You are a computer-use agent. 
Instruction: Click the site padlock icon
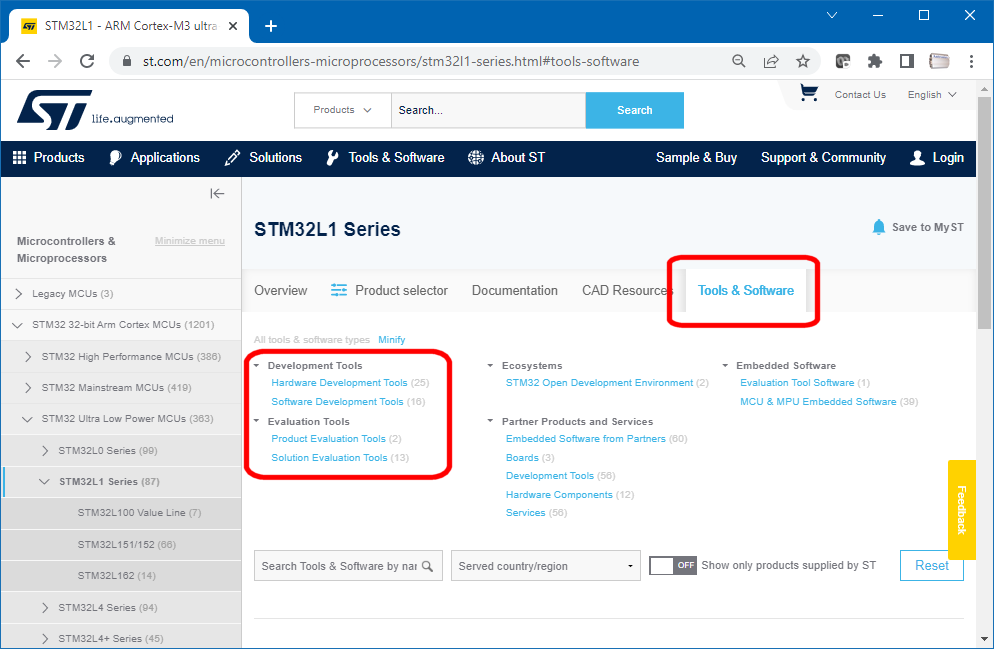click(x=127, y=61)
